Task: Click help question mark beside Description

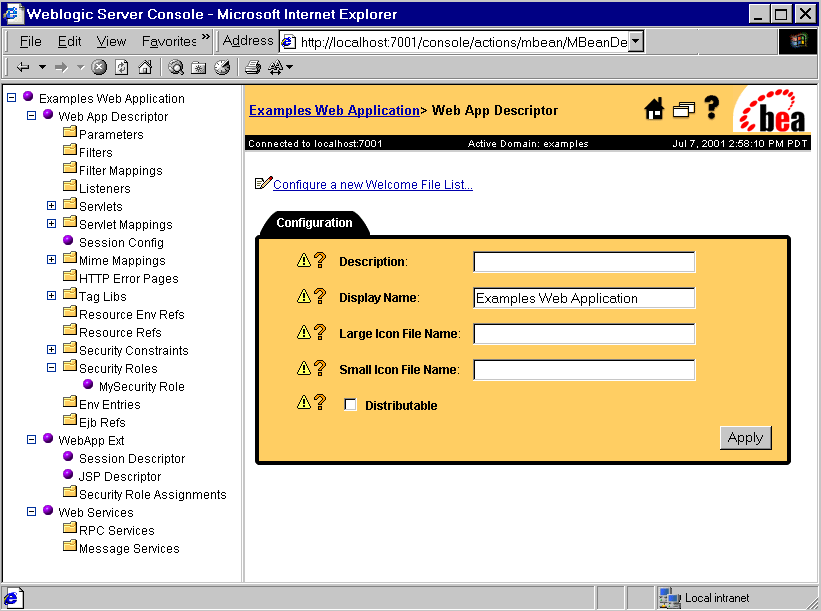Action: (x=320, y=260)
